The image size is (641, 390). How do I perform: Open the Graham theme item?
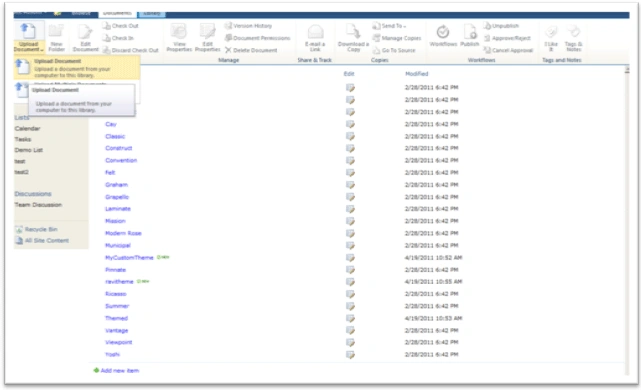tap(117, 185)
